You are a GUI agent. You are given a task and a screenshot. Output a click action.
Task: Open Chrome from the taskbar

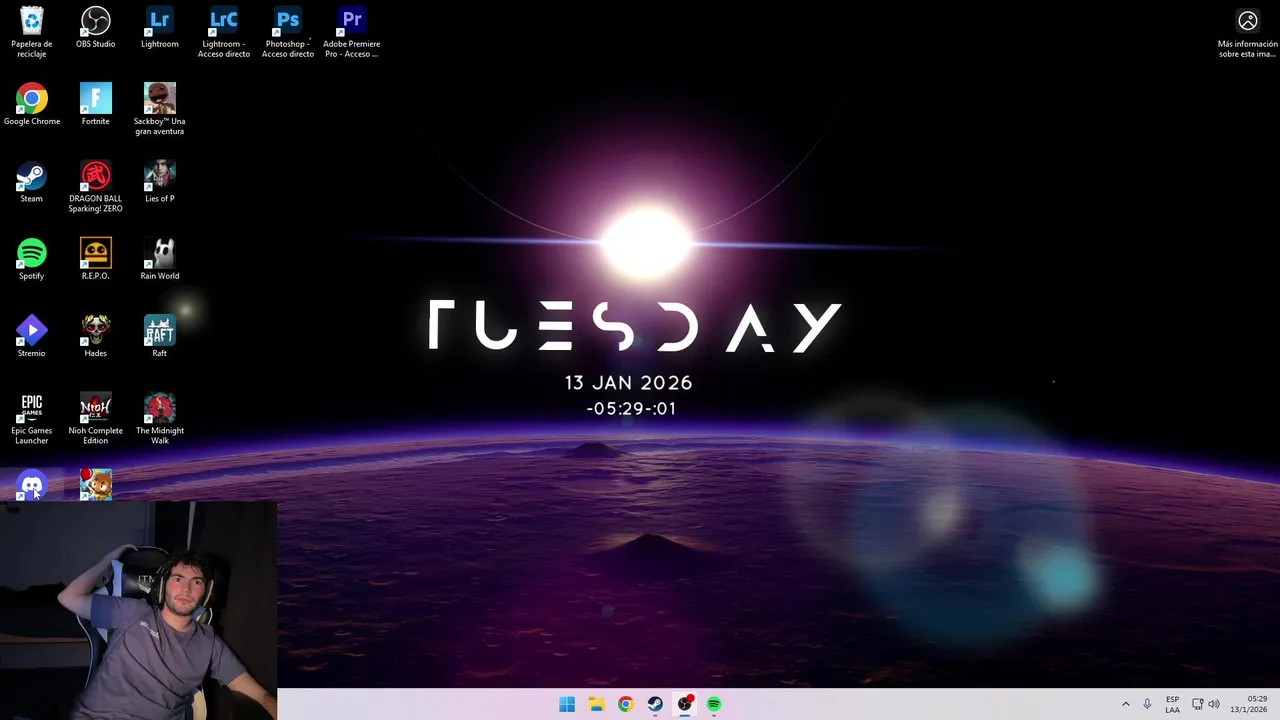[x=625, y=704]
